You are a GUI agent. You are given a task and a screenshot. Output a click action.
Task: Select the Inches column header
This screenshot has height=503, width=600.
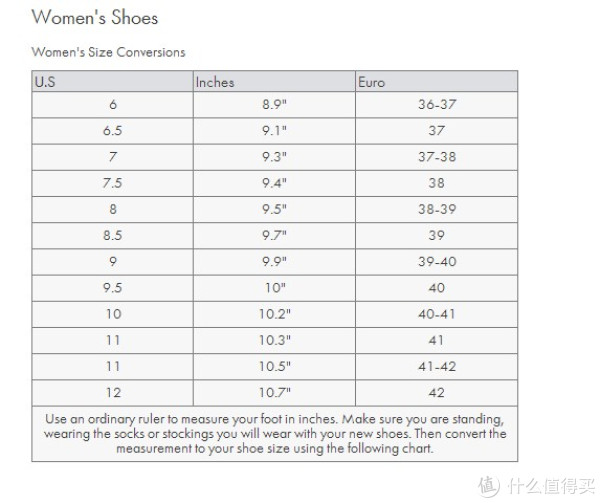274,81
